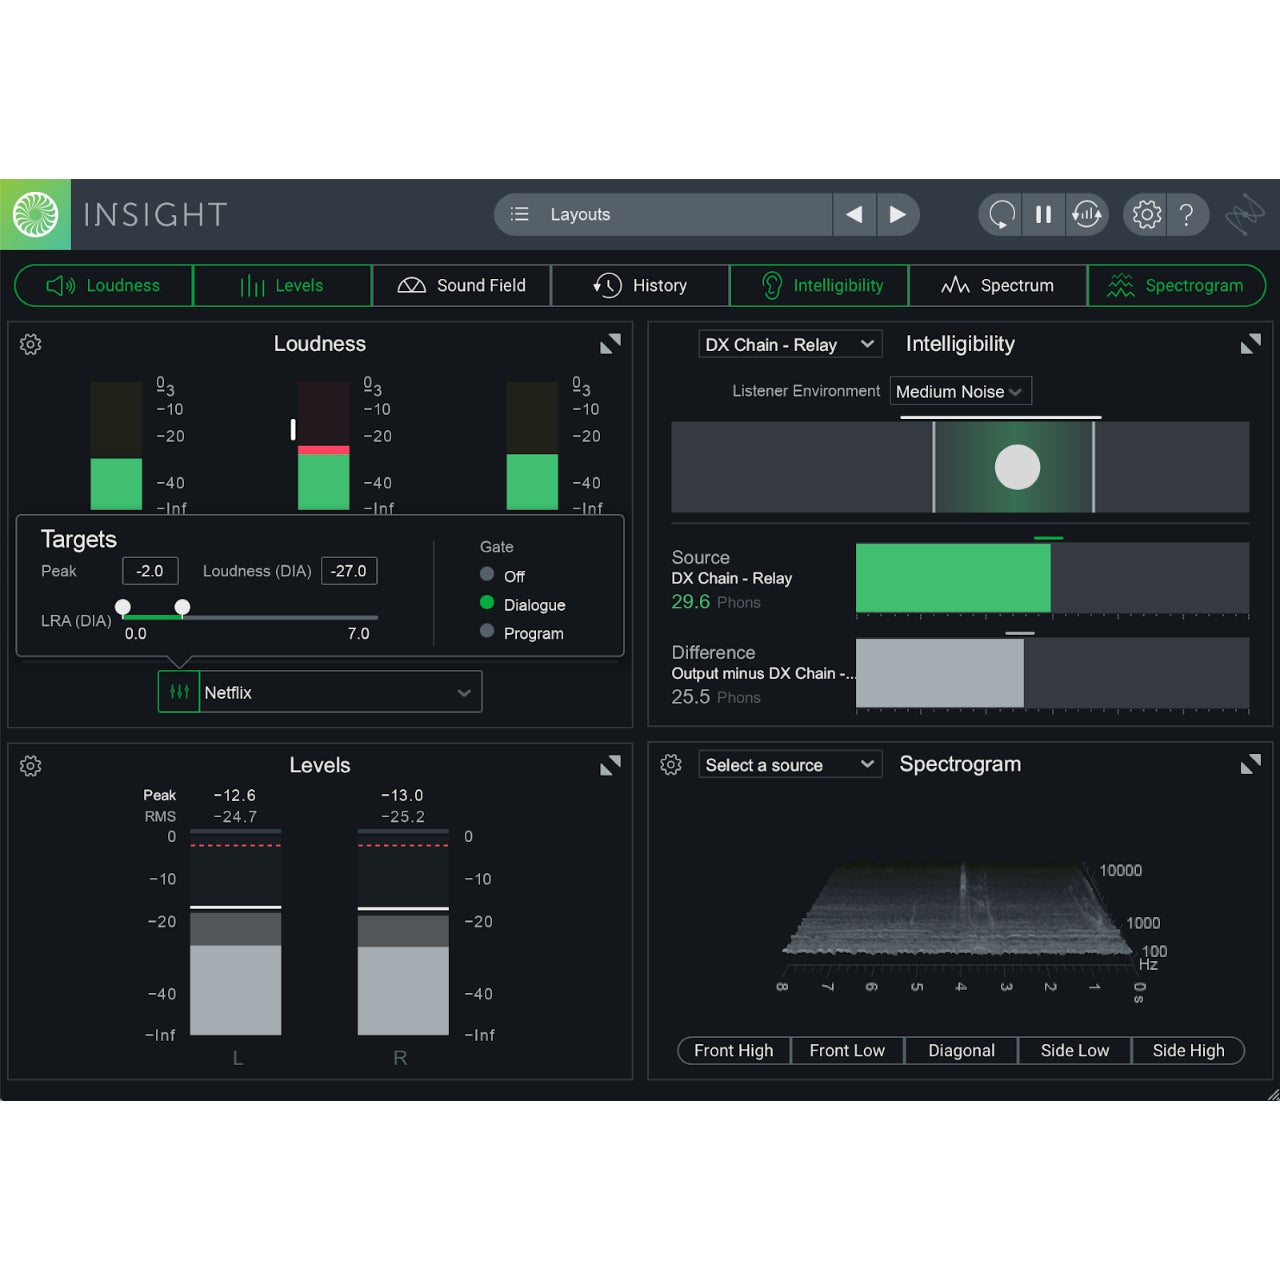Viewport: 1280px width, 1280px height.
Task: Select the Front Low spectrogram view
Action: pyautogui.click(x=847, y=1050)
